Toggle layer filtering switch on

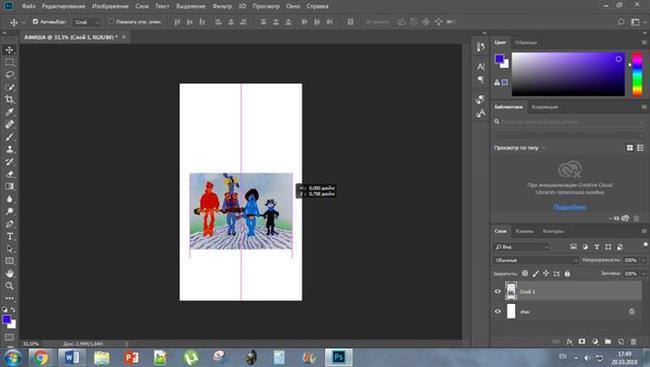pyautogui.click(x=645, y=244)
